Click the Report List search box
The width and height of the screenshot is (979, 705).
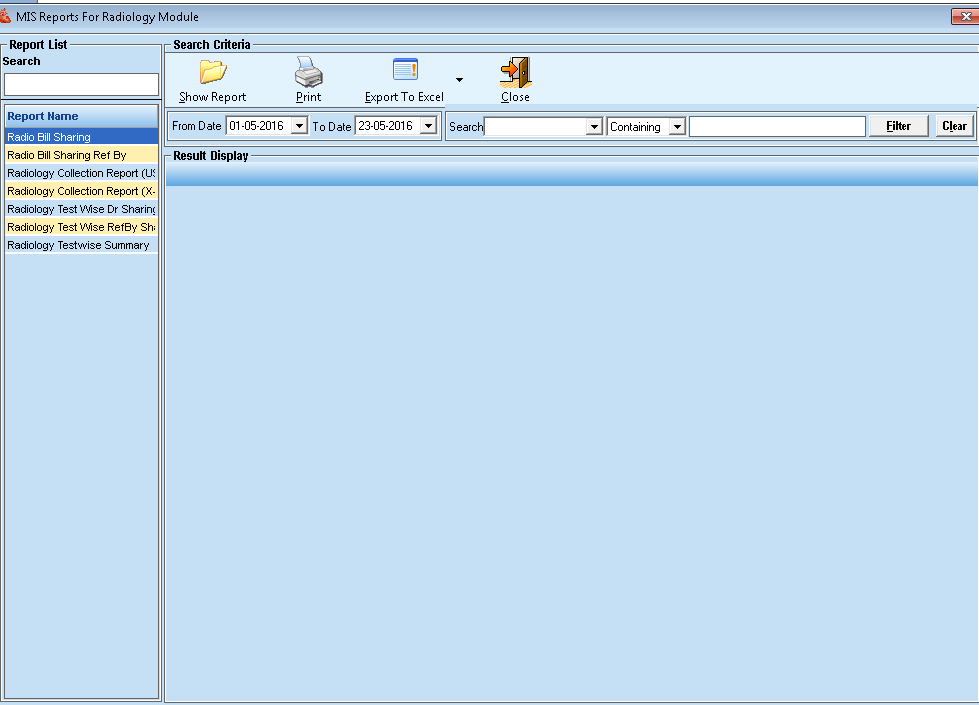click(x=81, y=85)
